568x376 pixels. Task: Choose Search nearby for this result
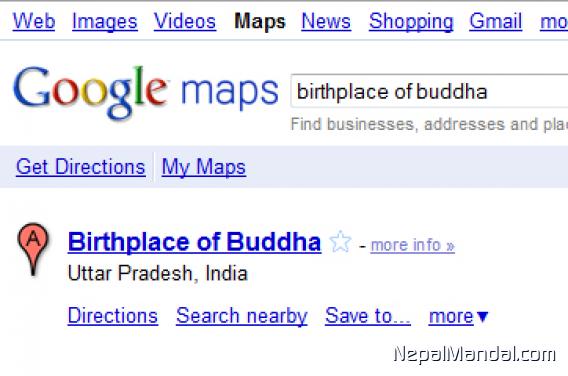(x=242, y=316)
